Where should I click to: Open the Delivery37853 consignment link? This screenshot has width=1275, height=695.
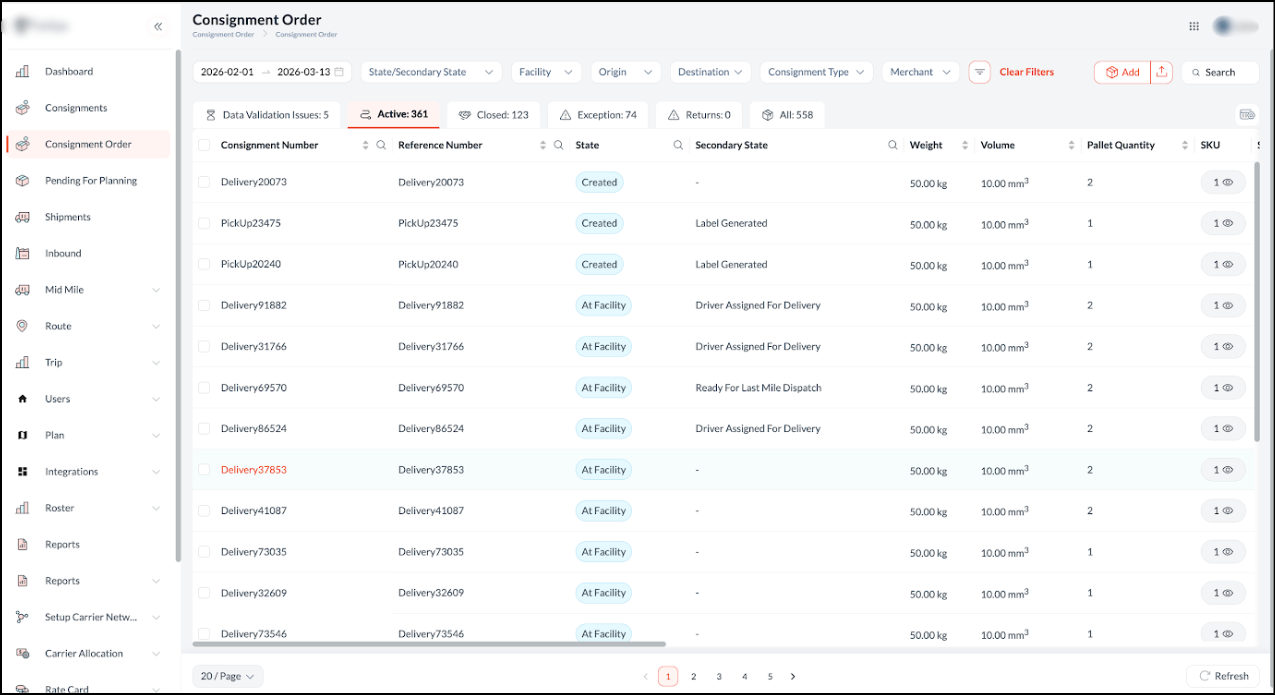tap(254, 470)
